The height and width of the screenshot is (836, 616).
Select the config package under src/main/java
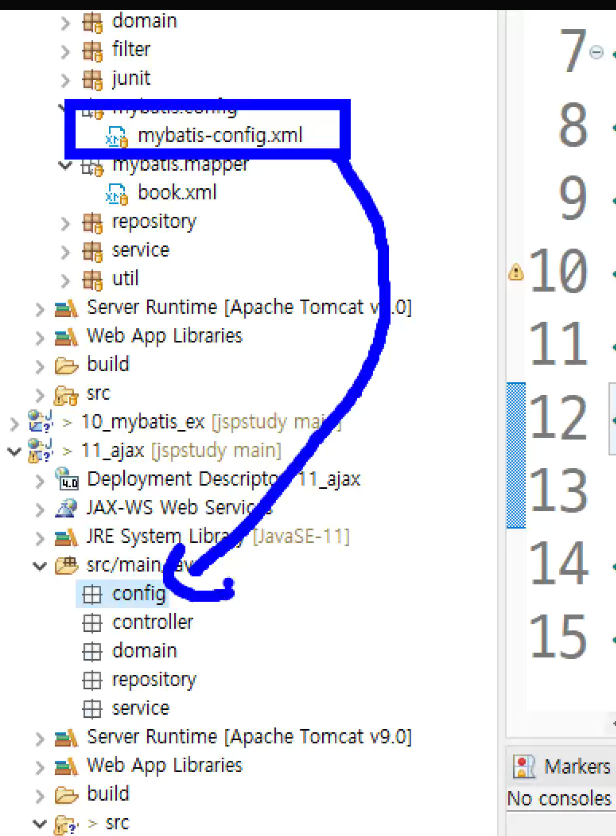[139, 593]
